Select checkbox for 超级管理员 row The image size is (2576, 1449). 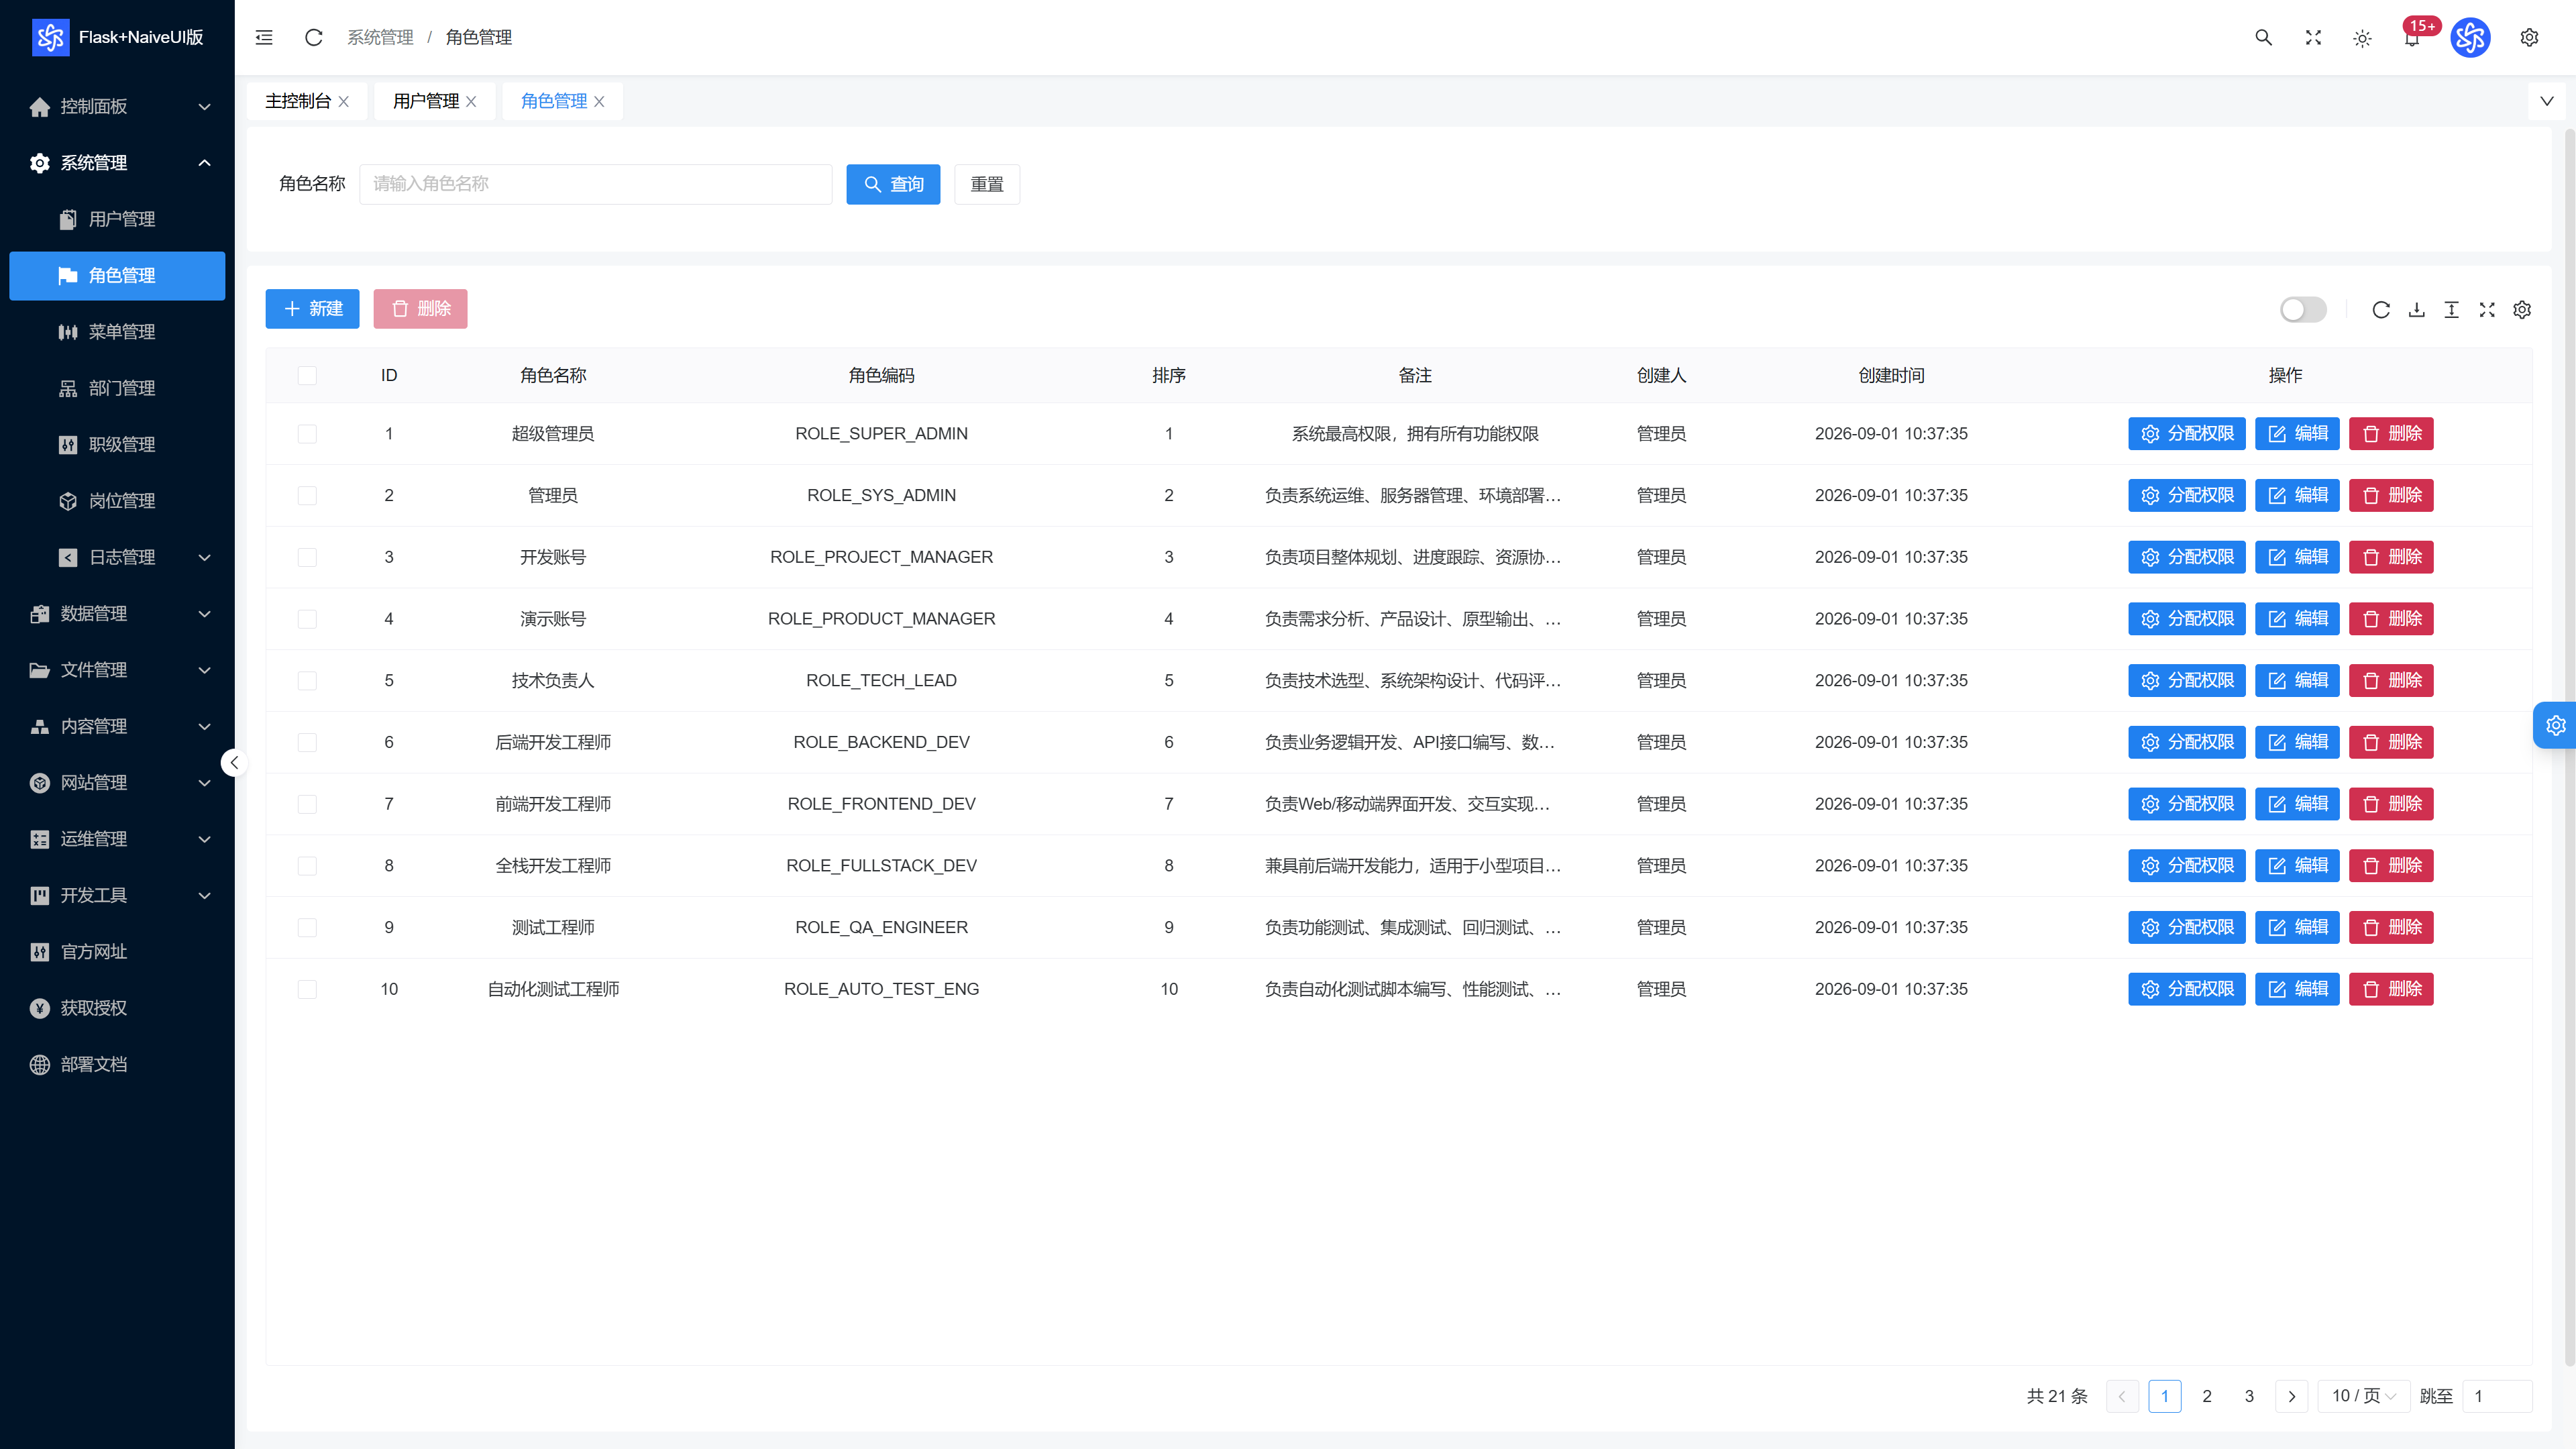pos(307,433)
